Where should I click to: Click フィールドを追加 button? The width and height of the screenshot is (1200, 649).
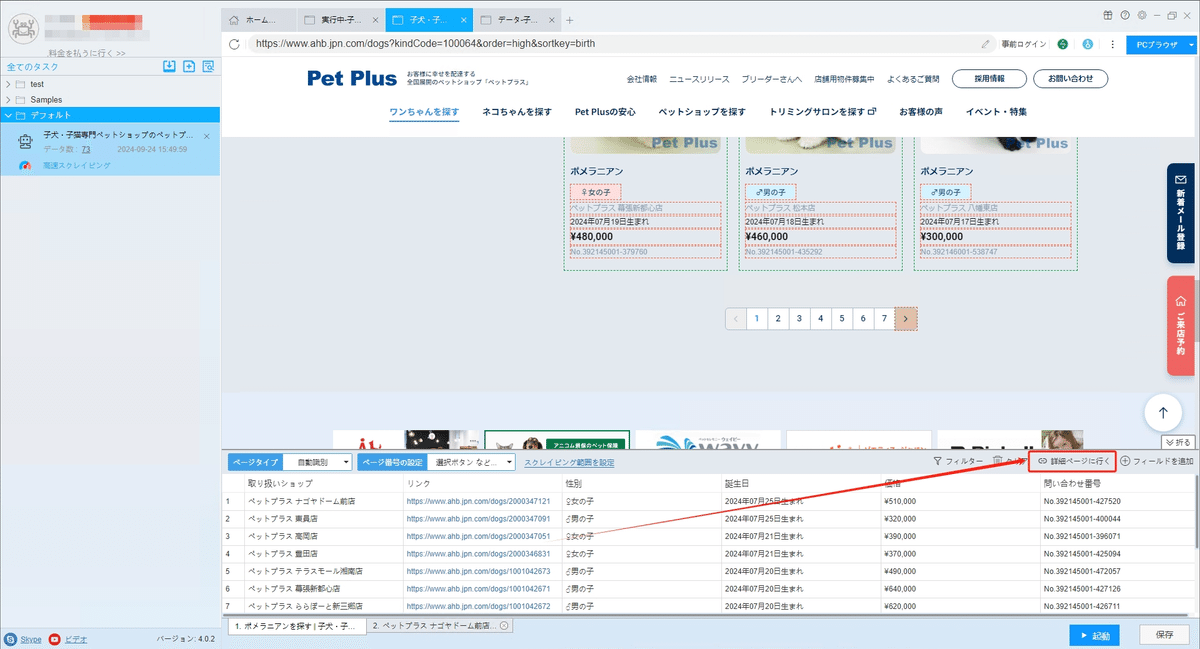pyautogui.click(x=1156, y=461)
